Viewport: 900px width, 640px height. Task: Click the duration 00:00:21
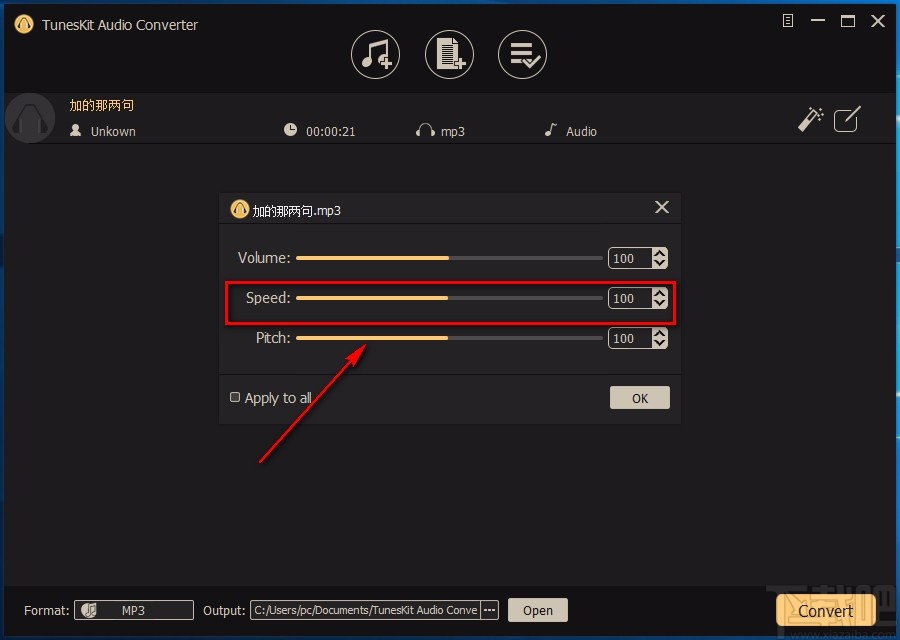tap(331, 131)
